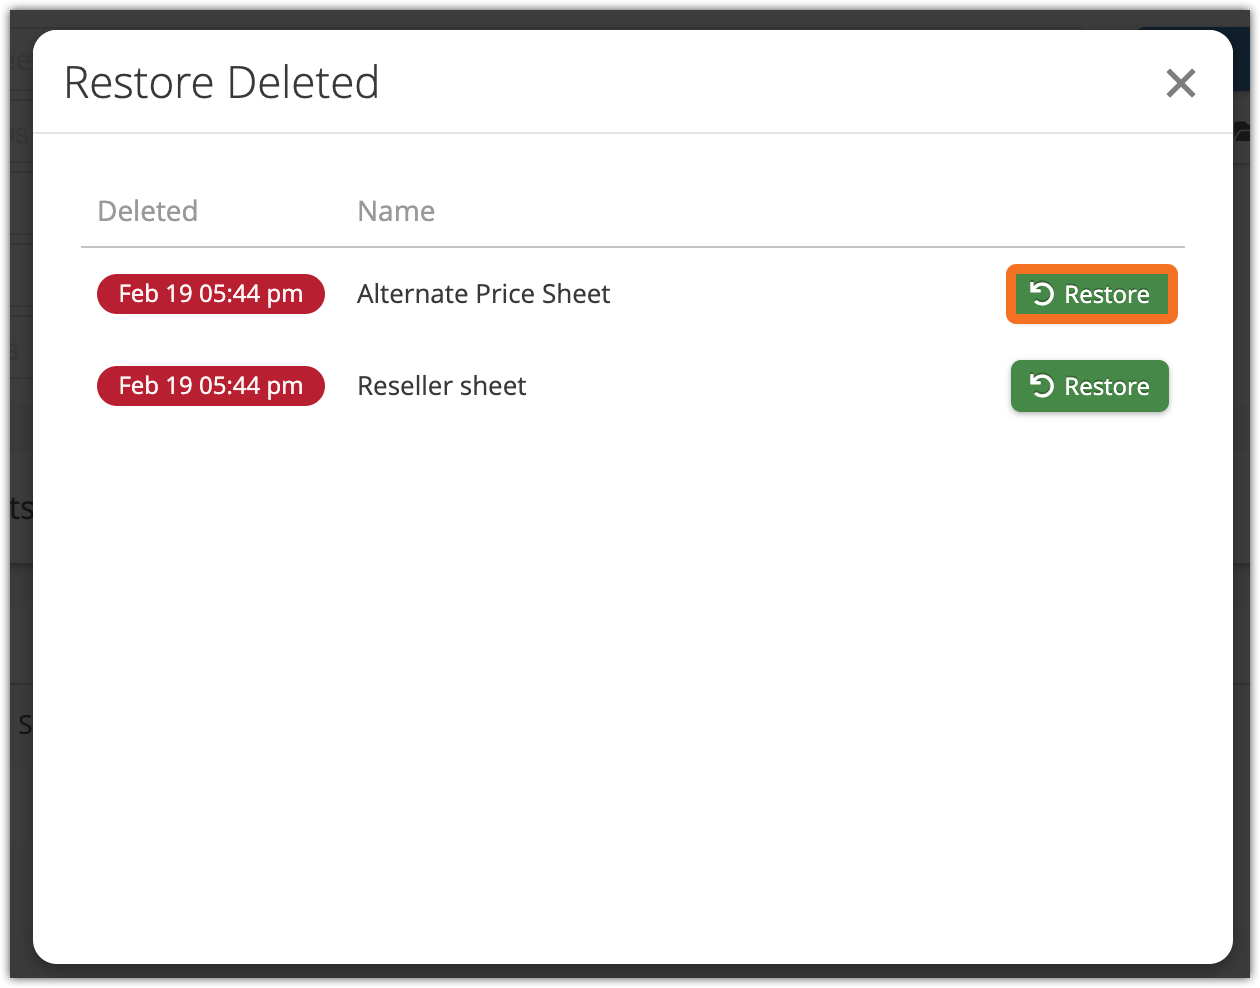Click the Restore label in the highlighted button
Screen dimensions: 1260x988
pyautogui.click(x=1106, y=295)
